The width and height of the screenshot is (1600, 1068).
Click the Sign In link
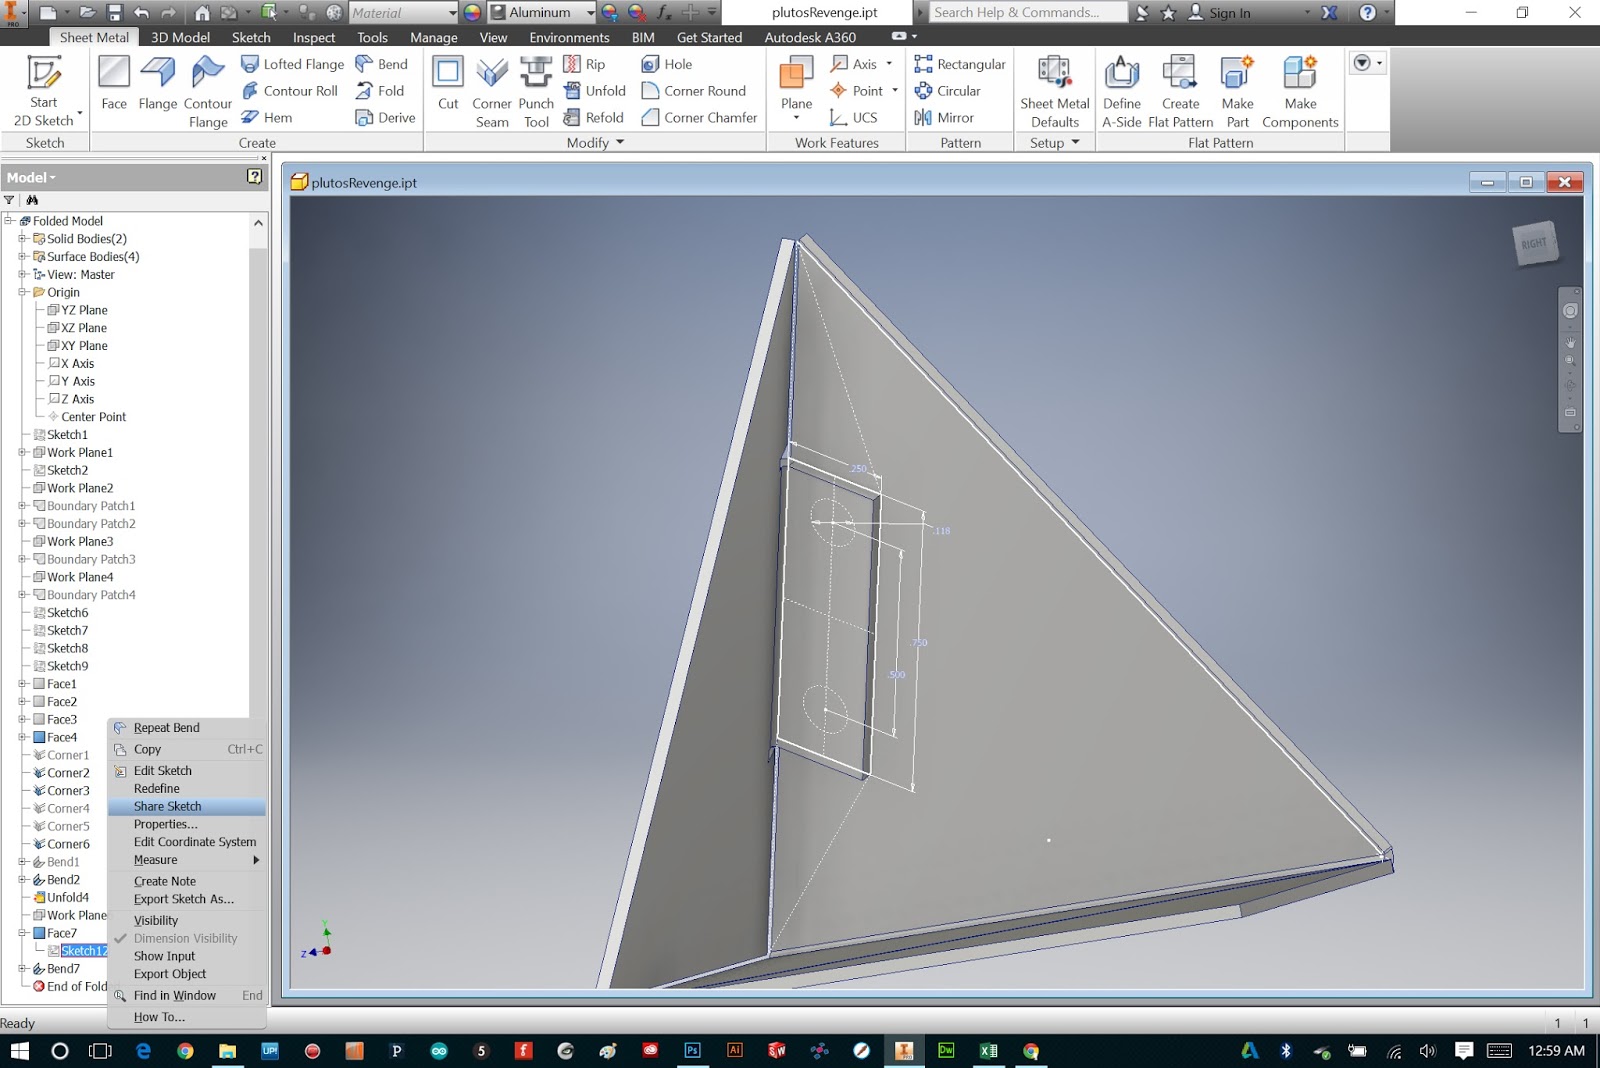1228,12
